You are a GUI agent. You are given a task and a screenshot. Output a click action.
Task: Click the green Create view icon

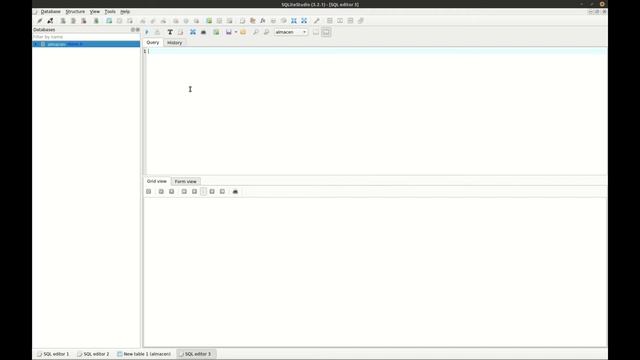[209, 21]
